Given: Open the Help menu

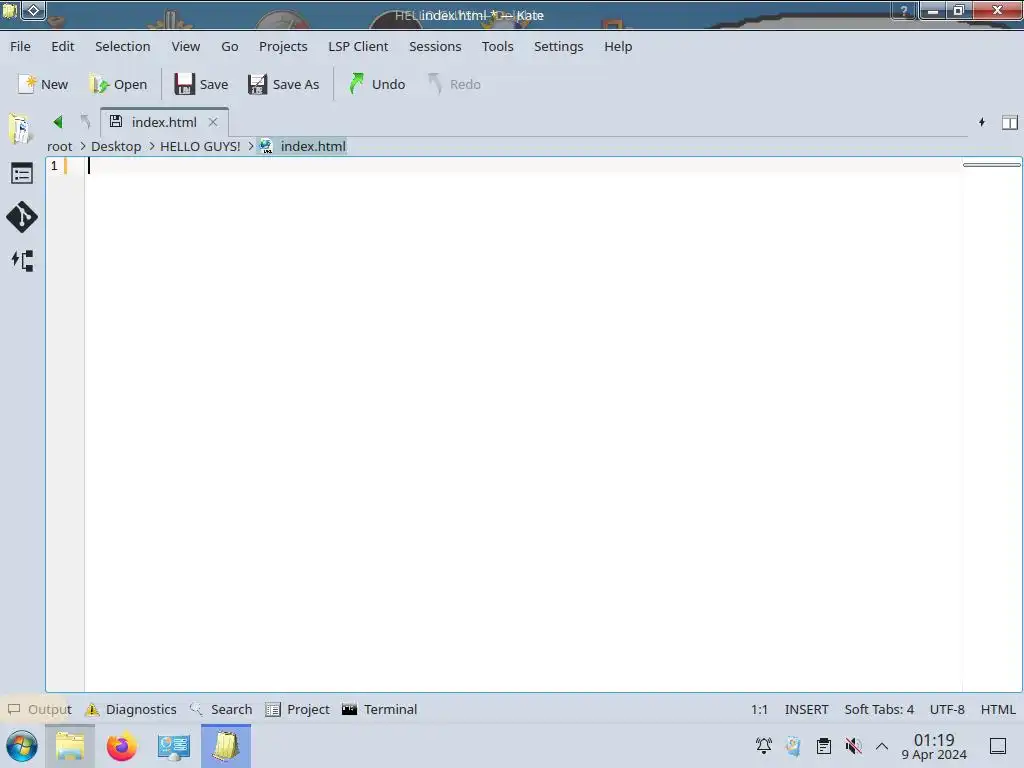Looking at the screenshot, I should tap(618, 46).
